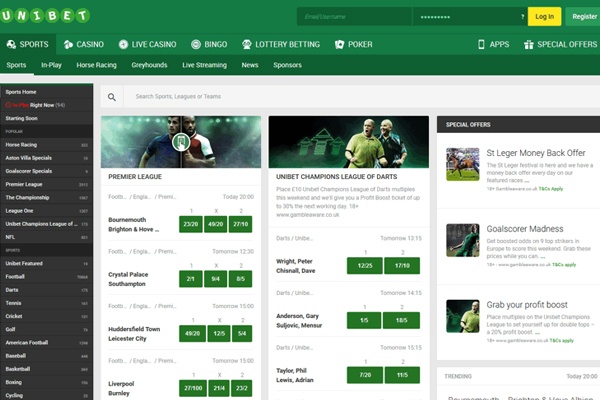Viewport: 600px width, 400px height.
Task: Select Goalscorer Specials in sidebar
Action: (46, 171)
